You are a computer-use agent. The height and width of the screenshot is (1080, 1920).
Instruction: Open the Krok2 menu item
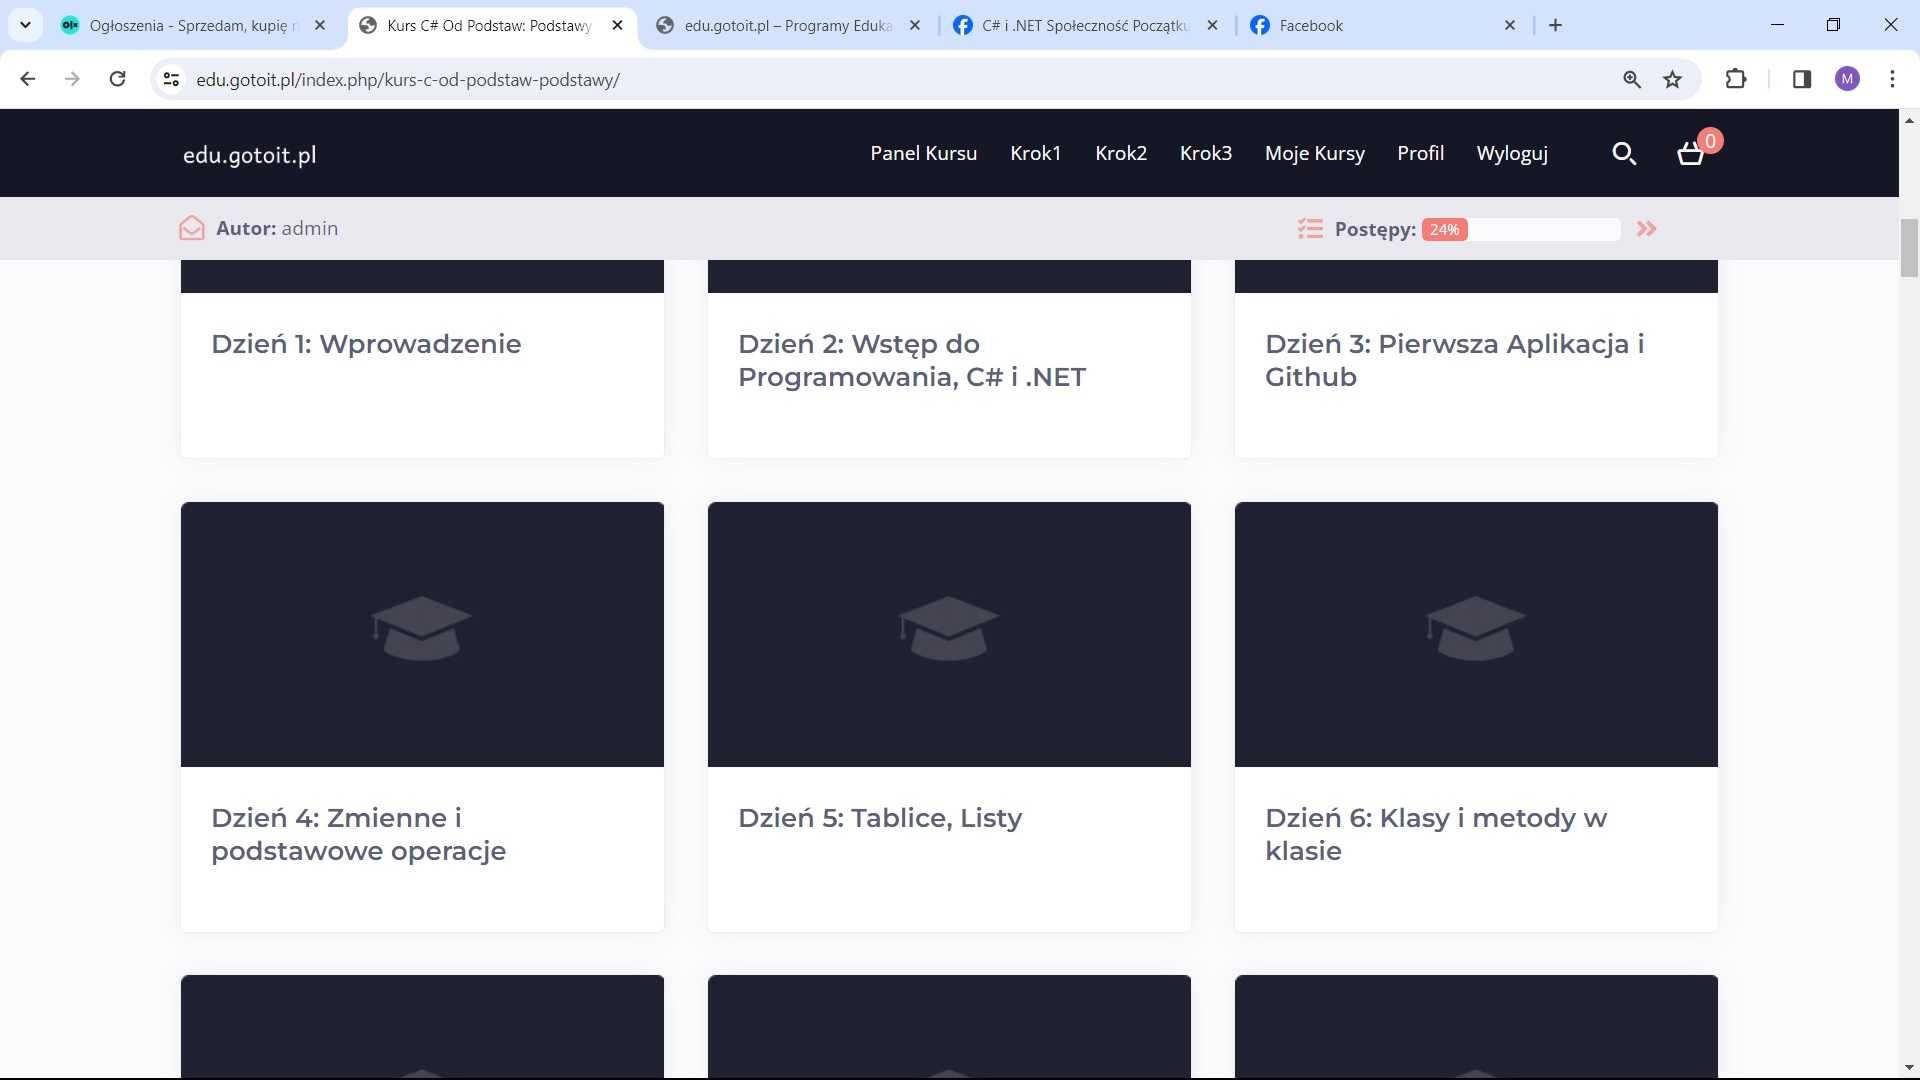(x=1120, y=153)
